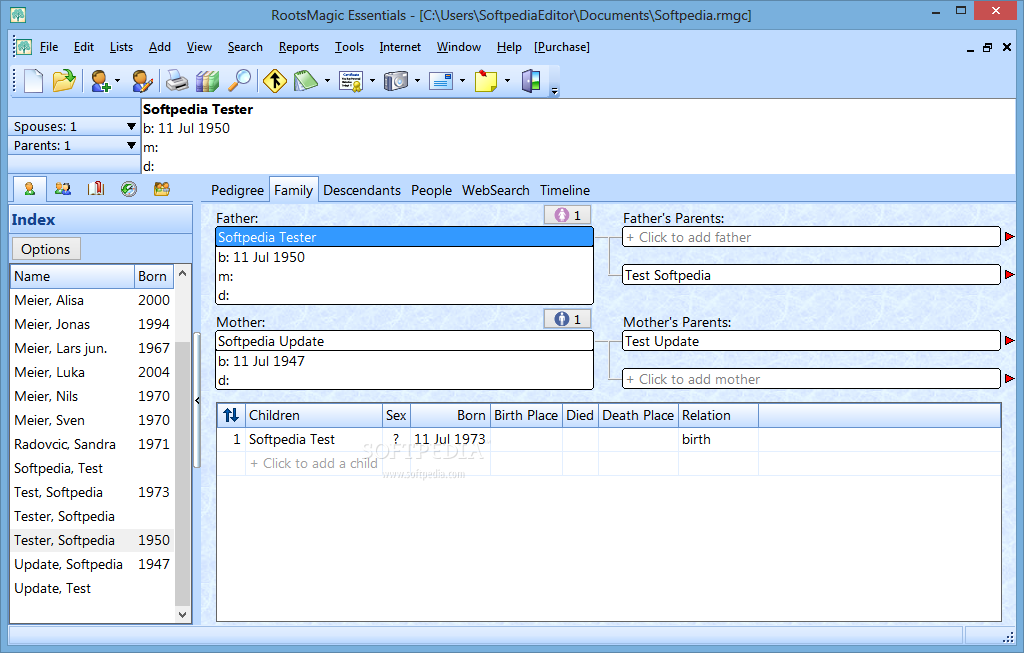Screen dimensions: 1024x653
Task: Sort index by Born column header
Action: click(x=153, y=276)
